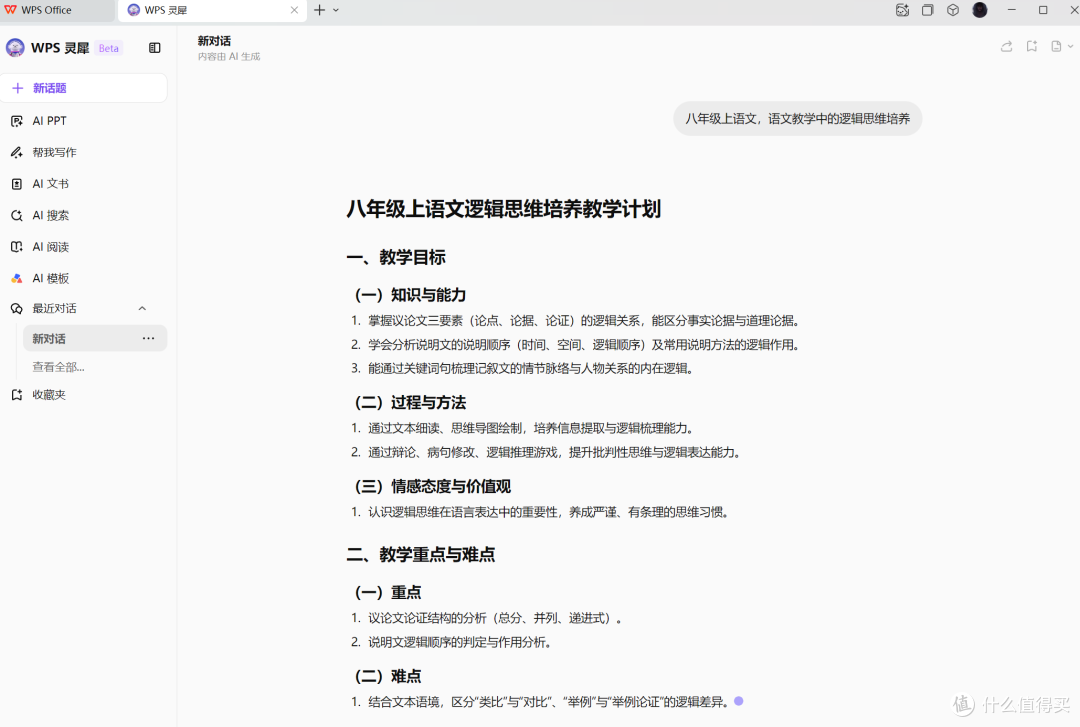The width and height of the screenshot is (1080, 727).
Task: Click the Beta badge next to WPS 灵犀
Action: coord(109,48)
